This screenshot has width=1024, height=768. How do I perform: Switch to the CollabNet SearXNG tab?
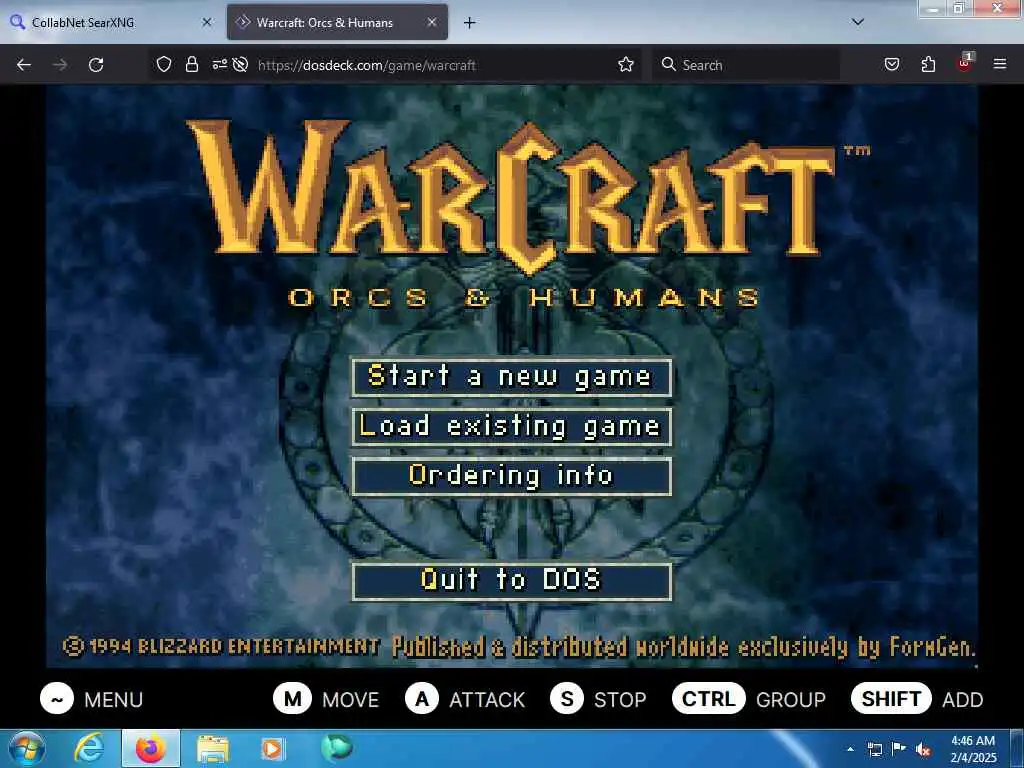pos(110,22)
